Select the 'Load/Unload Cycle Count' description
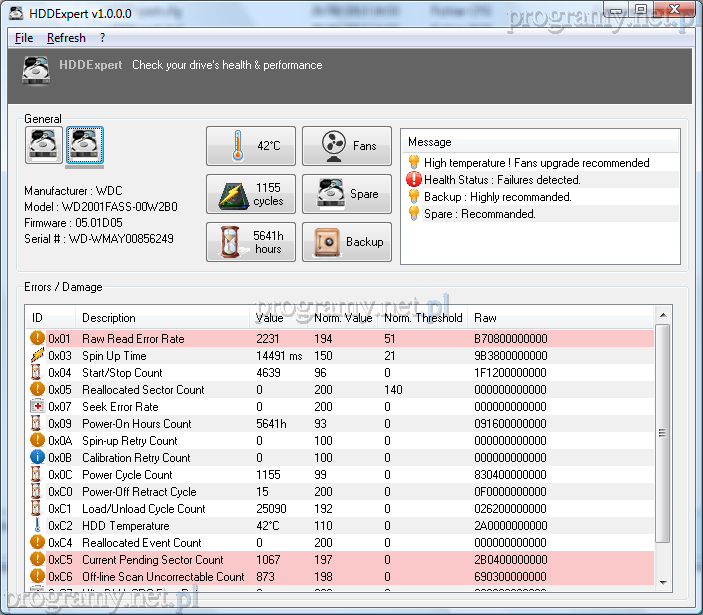This screenshot has width=703, height=615. tap(143, 509)
